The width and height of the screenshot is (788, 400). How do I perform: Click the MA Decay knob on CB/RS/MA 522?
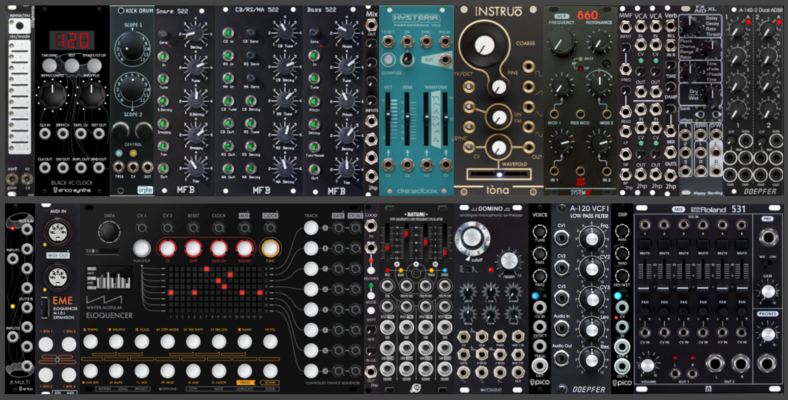285,167
